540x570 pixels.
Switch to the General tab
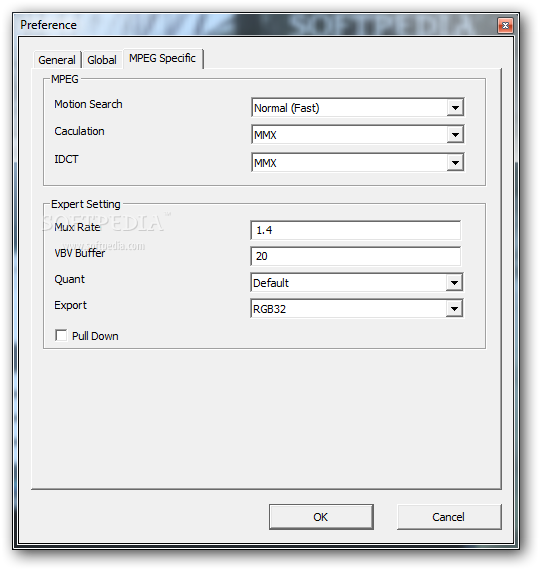click(x=57, y=60)
